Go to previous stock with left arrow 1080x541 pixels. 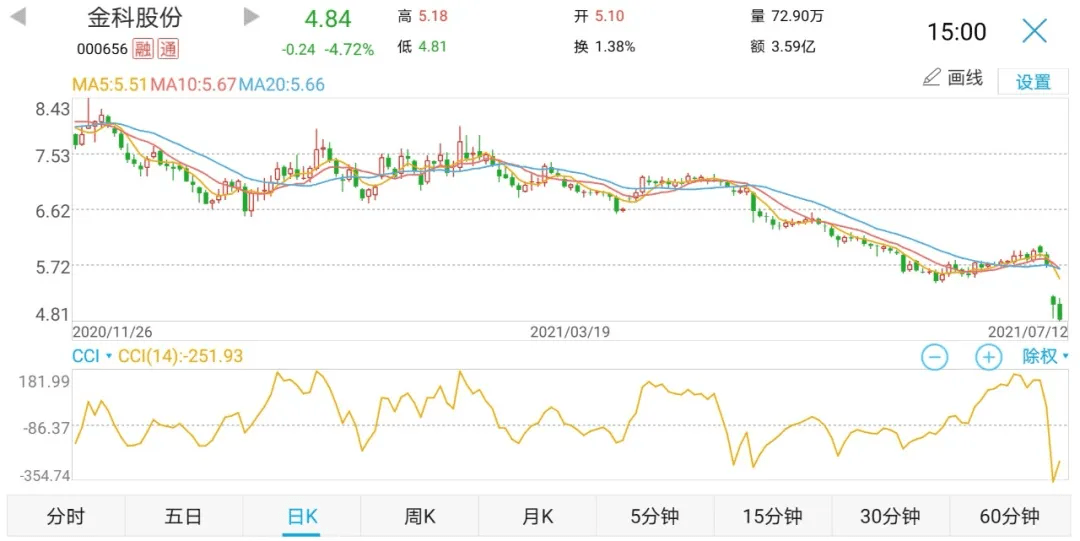click(x=19, y=17)
